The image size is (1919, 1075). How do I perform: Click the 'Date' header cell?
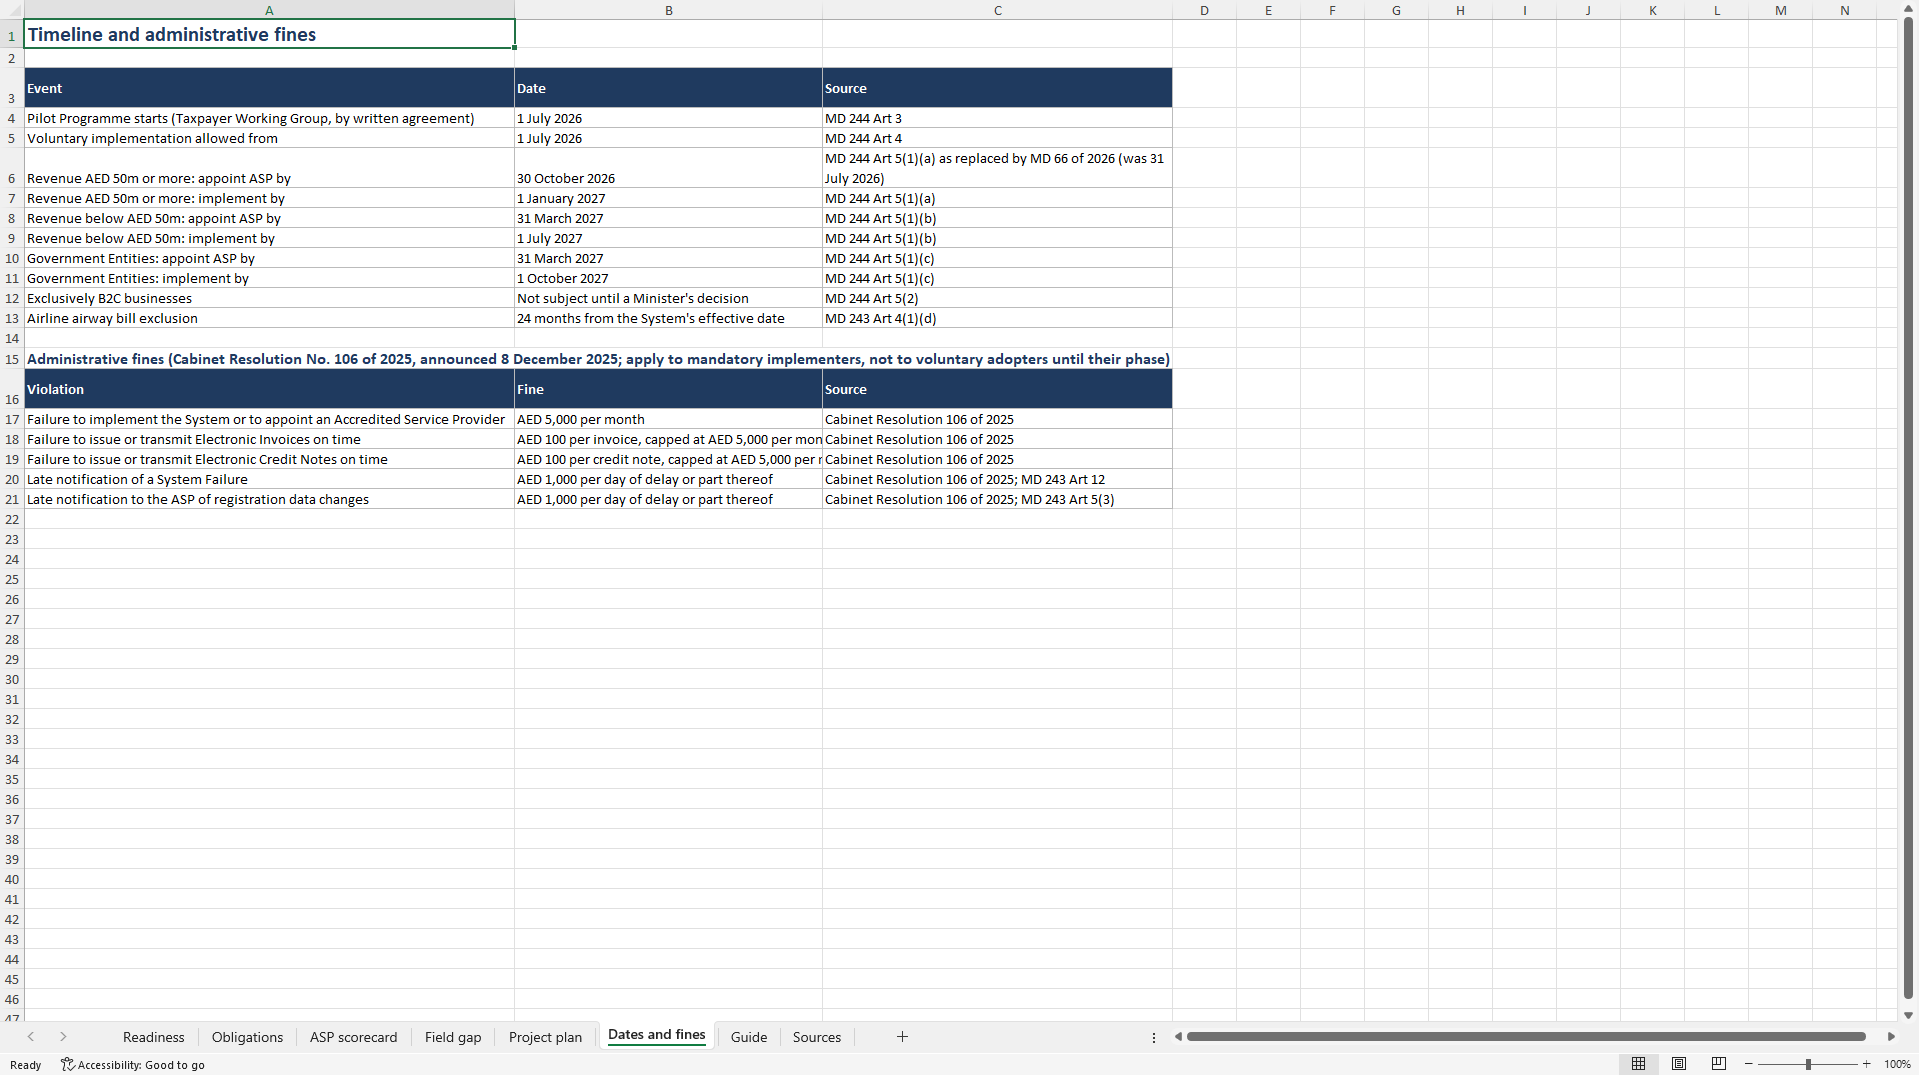click(x=668, y=88)
